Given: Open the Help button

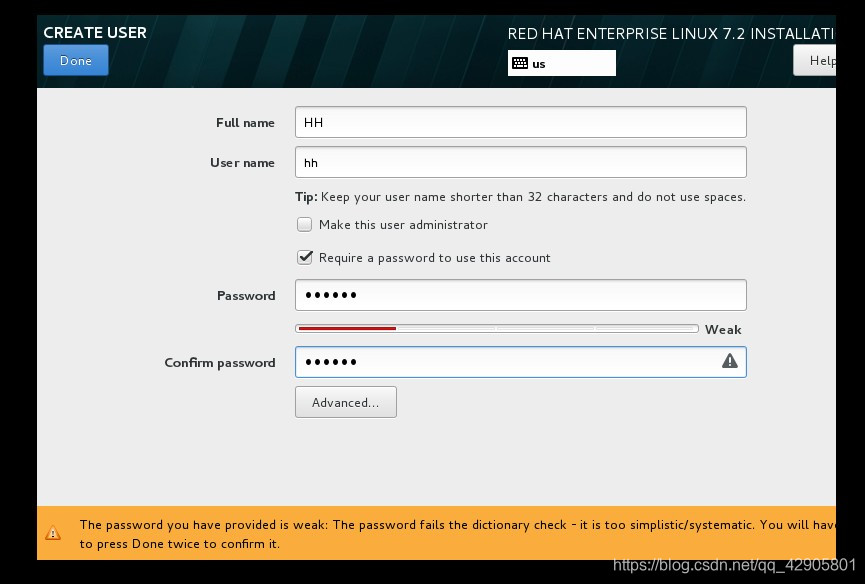Looking at the screenshot, I should (x=815, y=60).
